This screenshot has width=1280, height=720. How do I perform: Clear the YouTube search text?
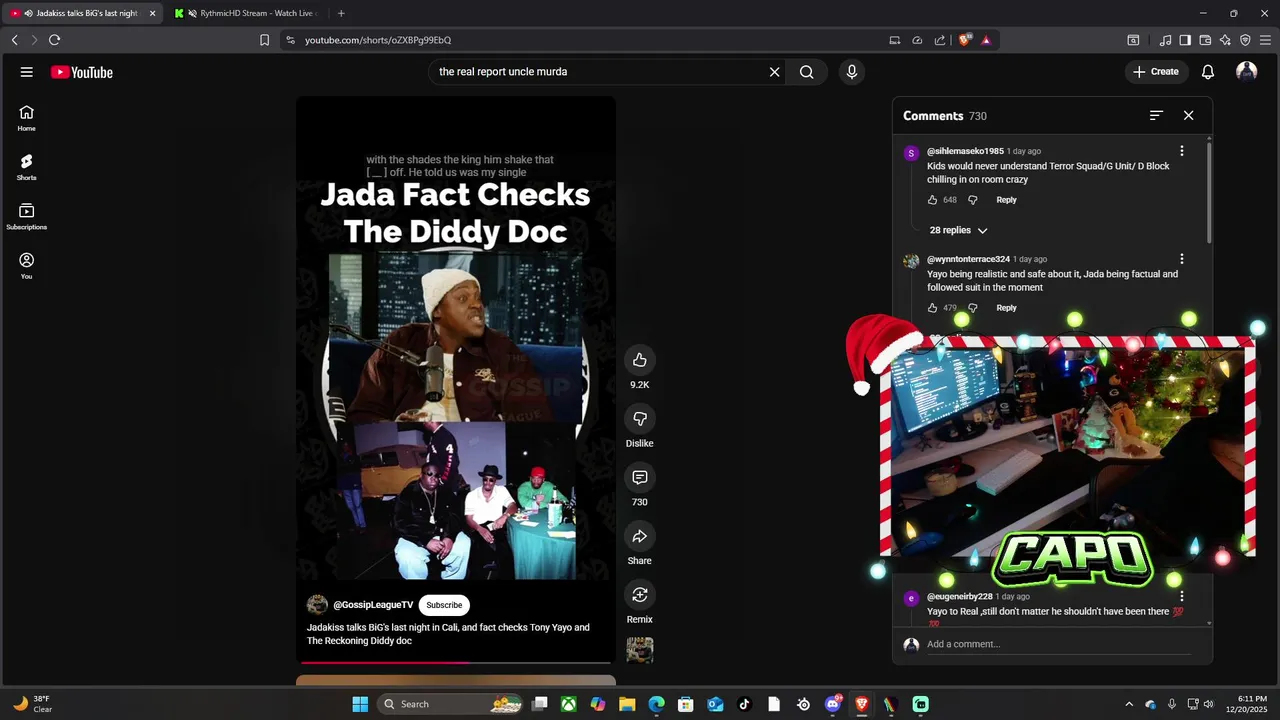point(774,72)
